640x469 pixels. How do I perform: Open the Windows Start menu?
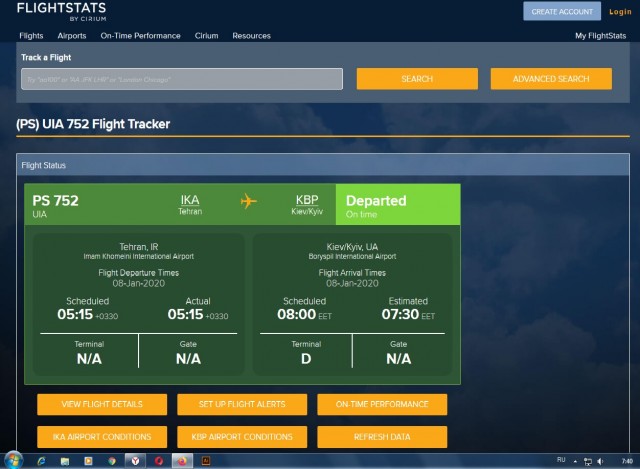[13, 460]
